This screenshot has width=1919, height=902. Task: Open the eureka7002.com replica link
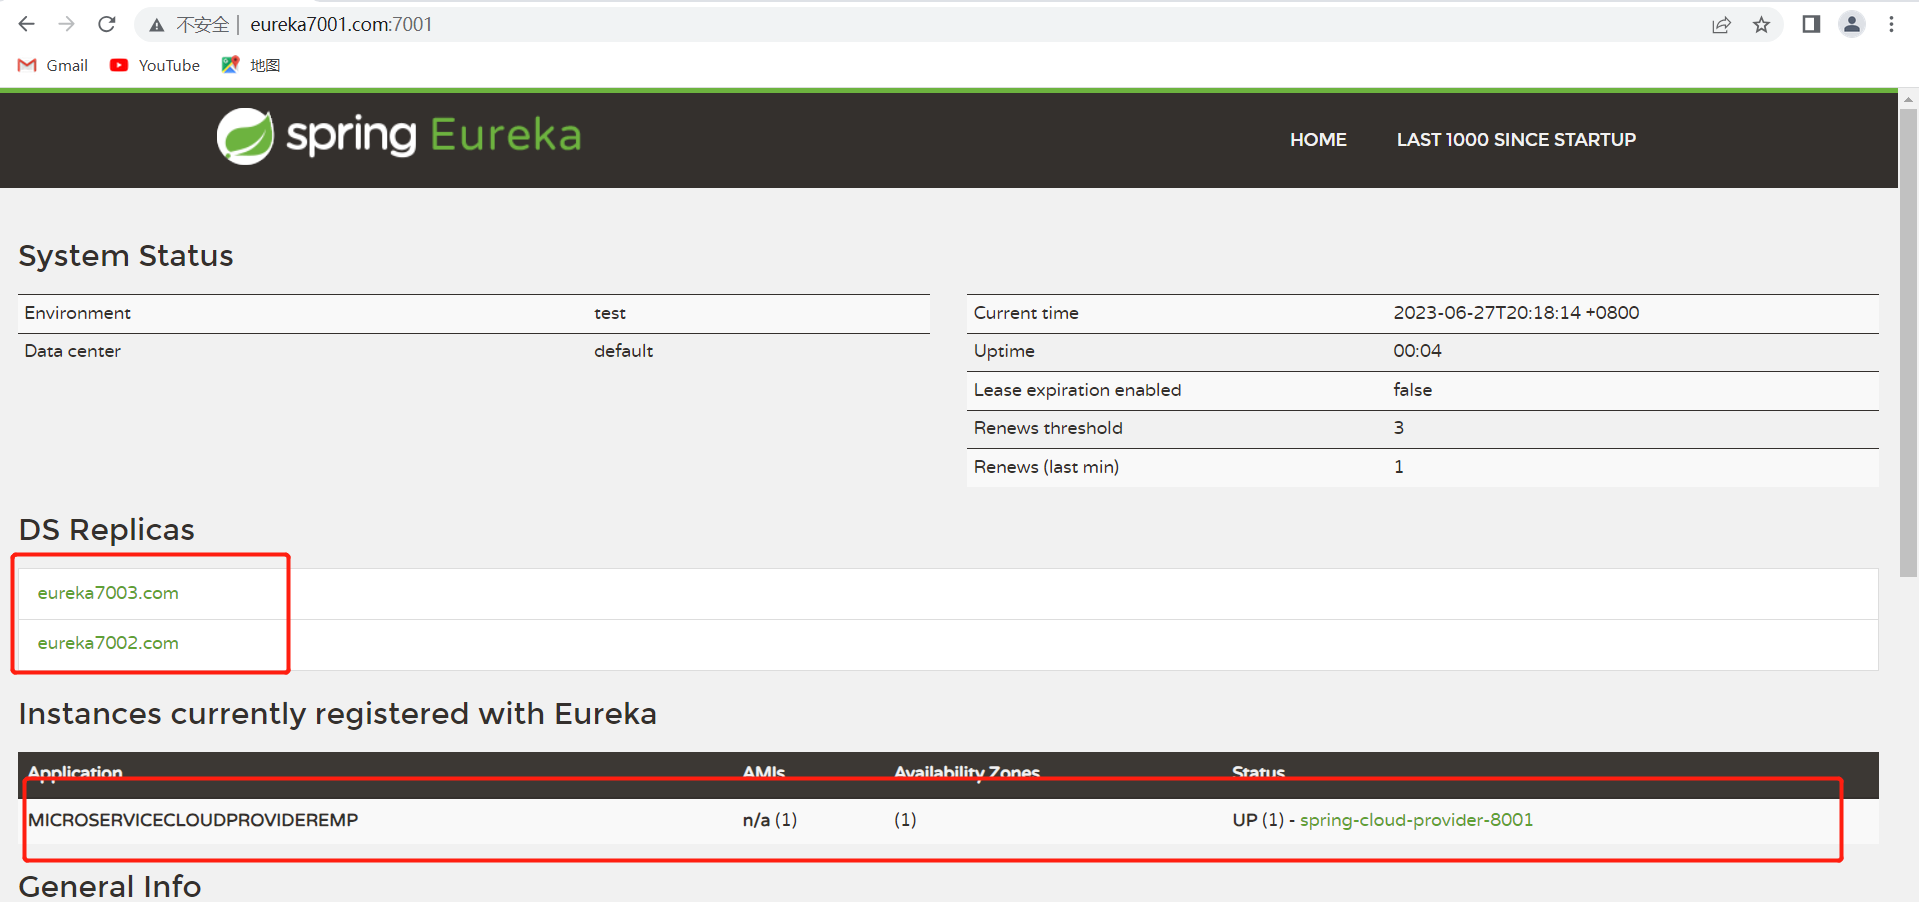point(108,643)
